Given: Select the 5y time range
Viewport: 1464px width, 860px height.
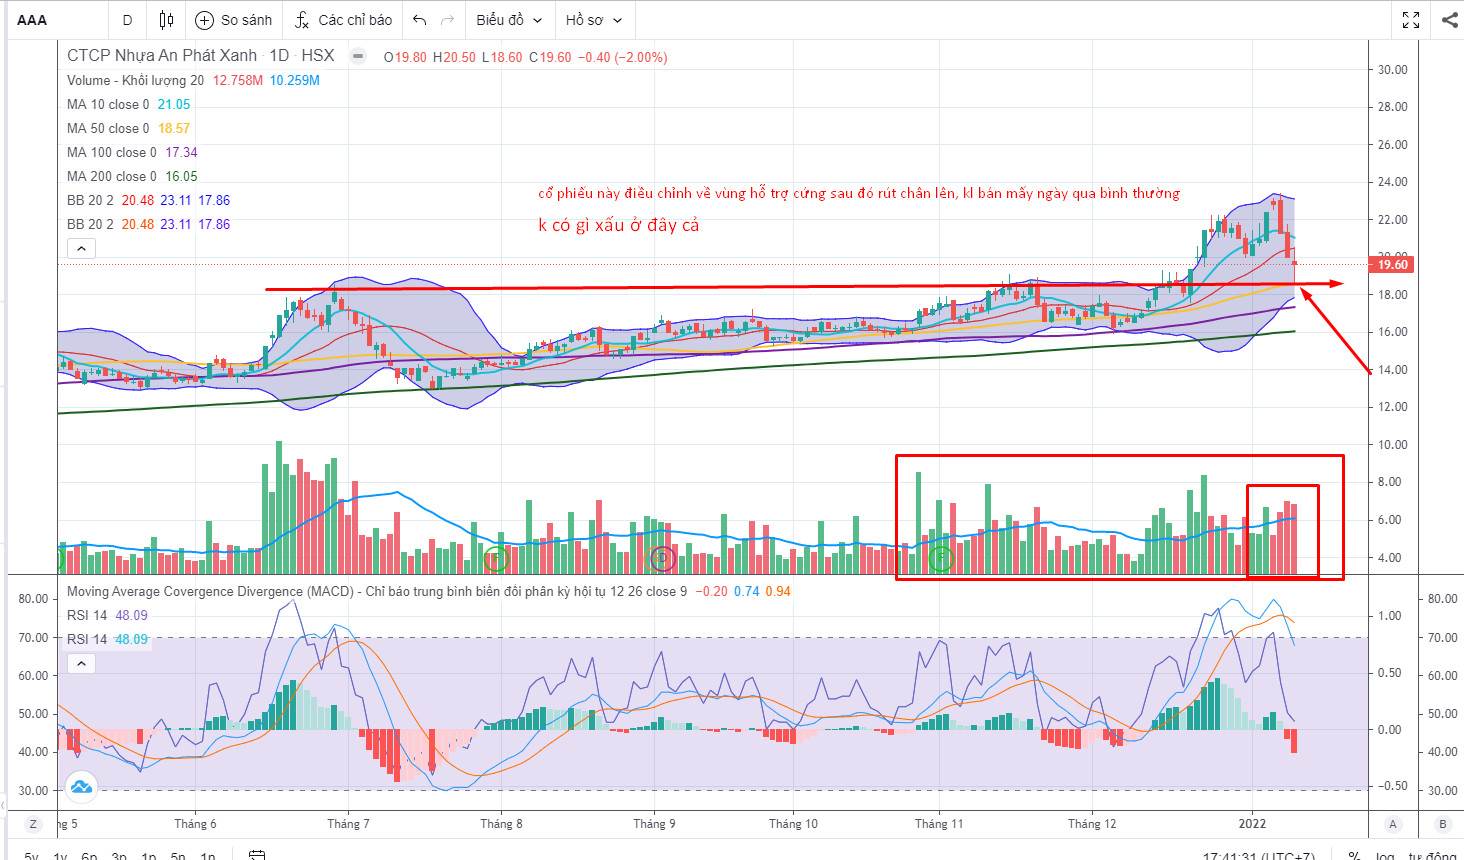Looking at the screenshot, I should 31,856.
